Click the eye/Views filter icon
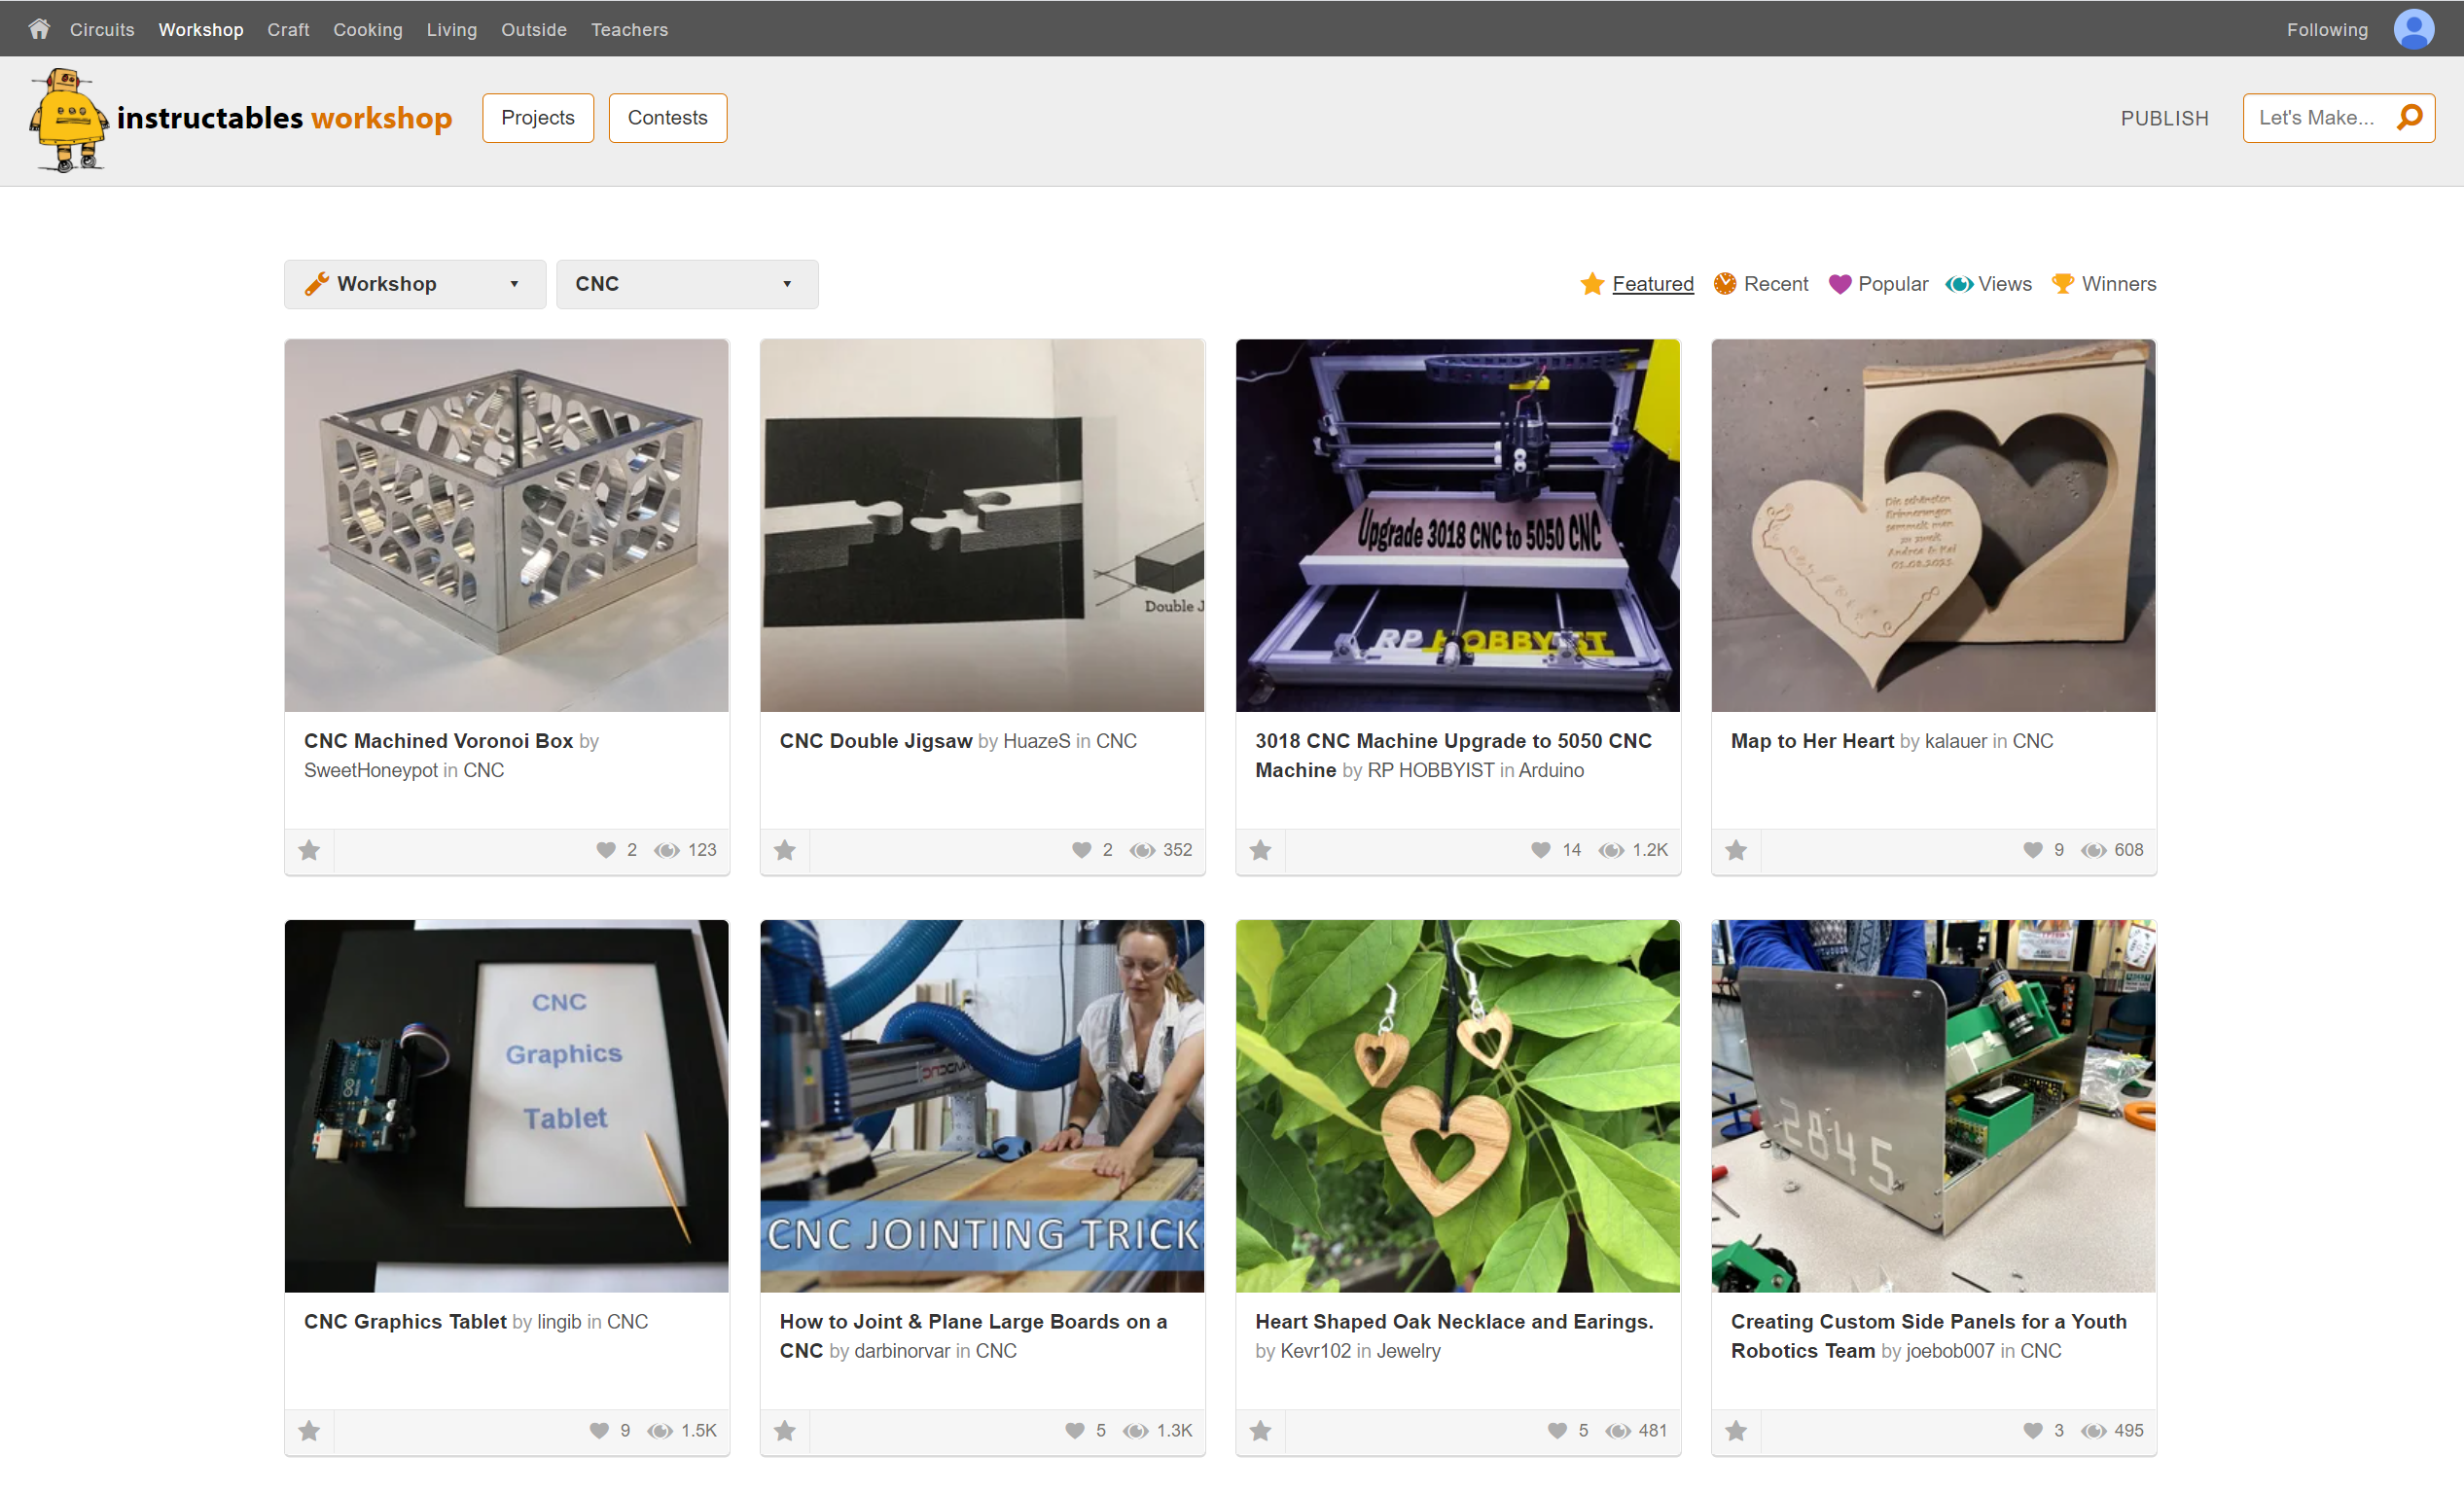The width and height of the screenshot is (2464, 1491). (1959, 283)
